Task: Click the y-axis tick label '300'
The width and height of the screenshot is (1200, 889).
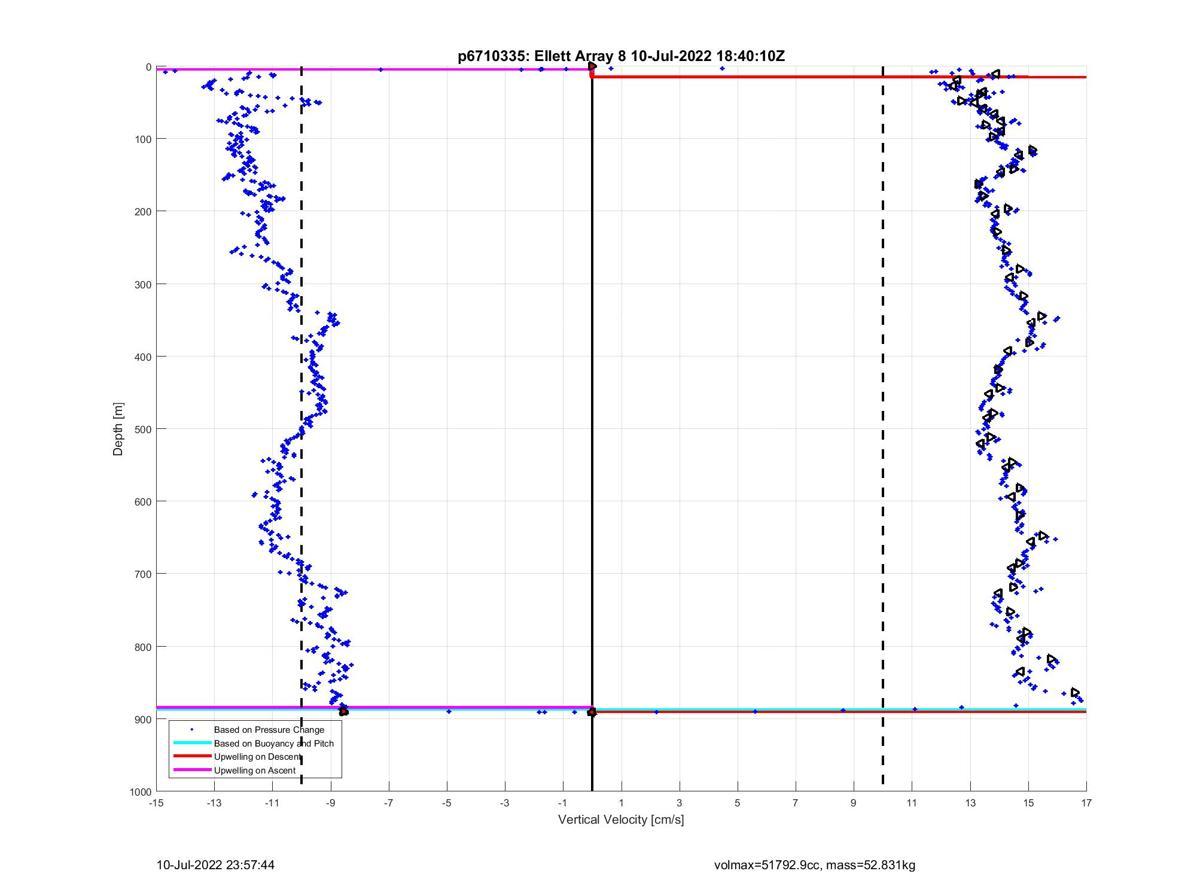Action: 142,284
